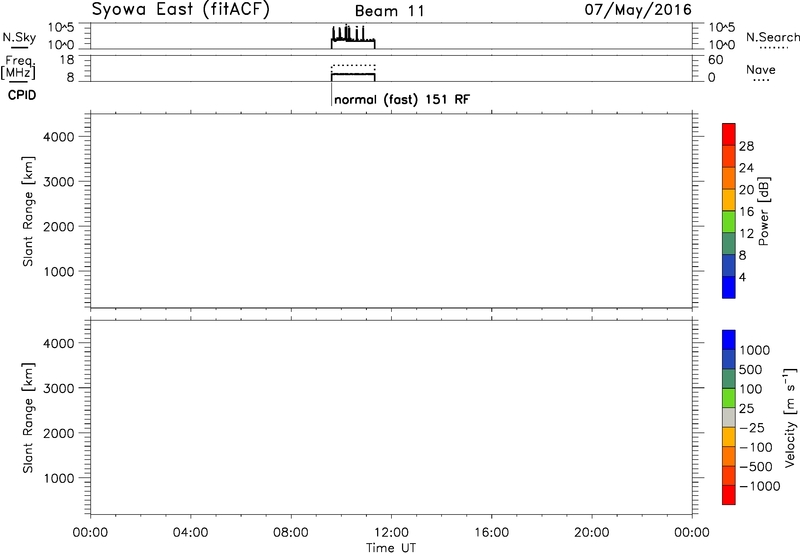Click the 'Syowa East (fitACF)' title text
Viewport: 800px width, 554px height.
180,10
